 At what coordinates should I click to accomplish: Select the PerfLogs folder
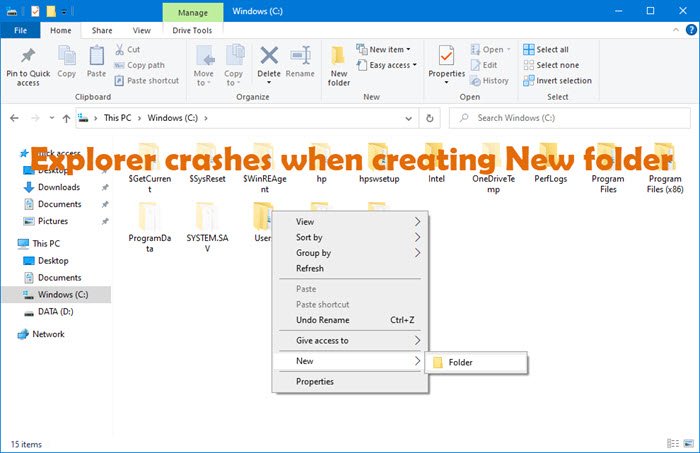tap(550, 163)
